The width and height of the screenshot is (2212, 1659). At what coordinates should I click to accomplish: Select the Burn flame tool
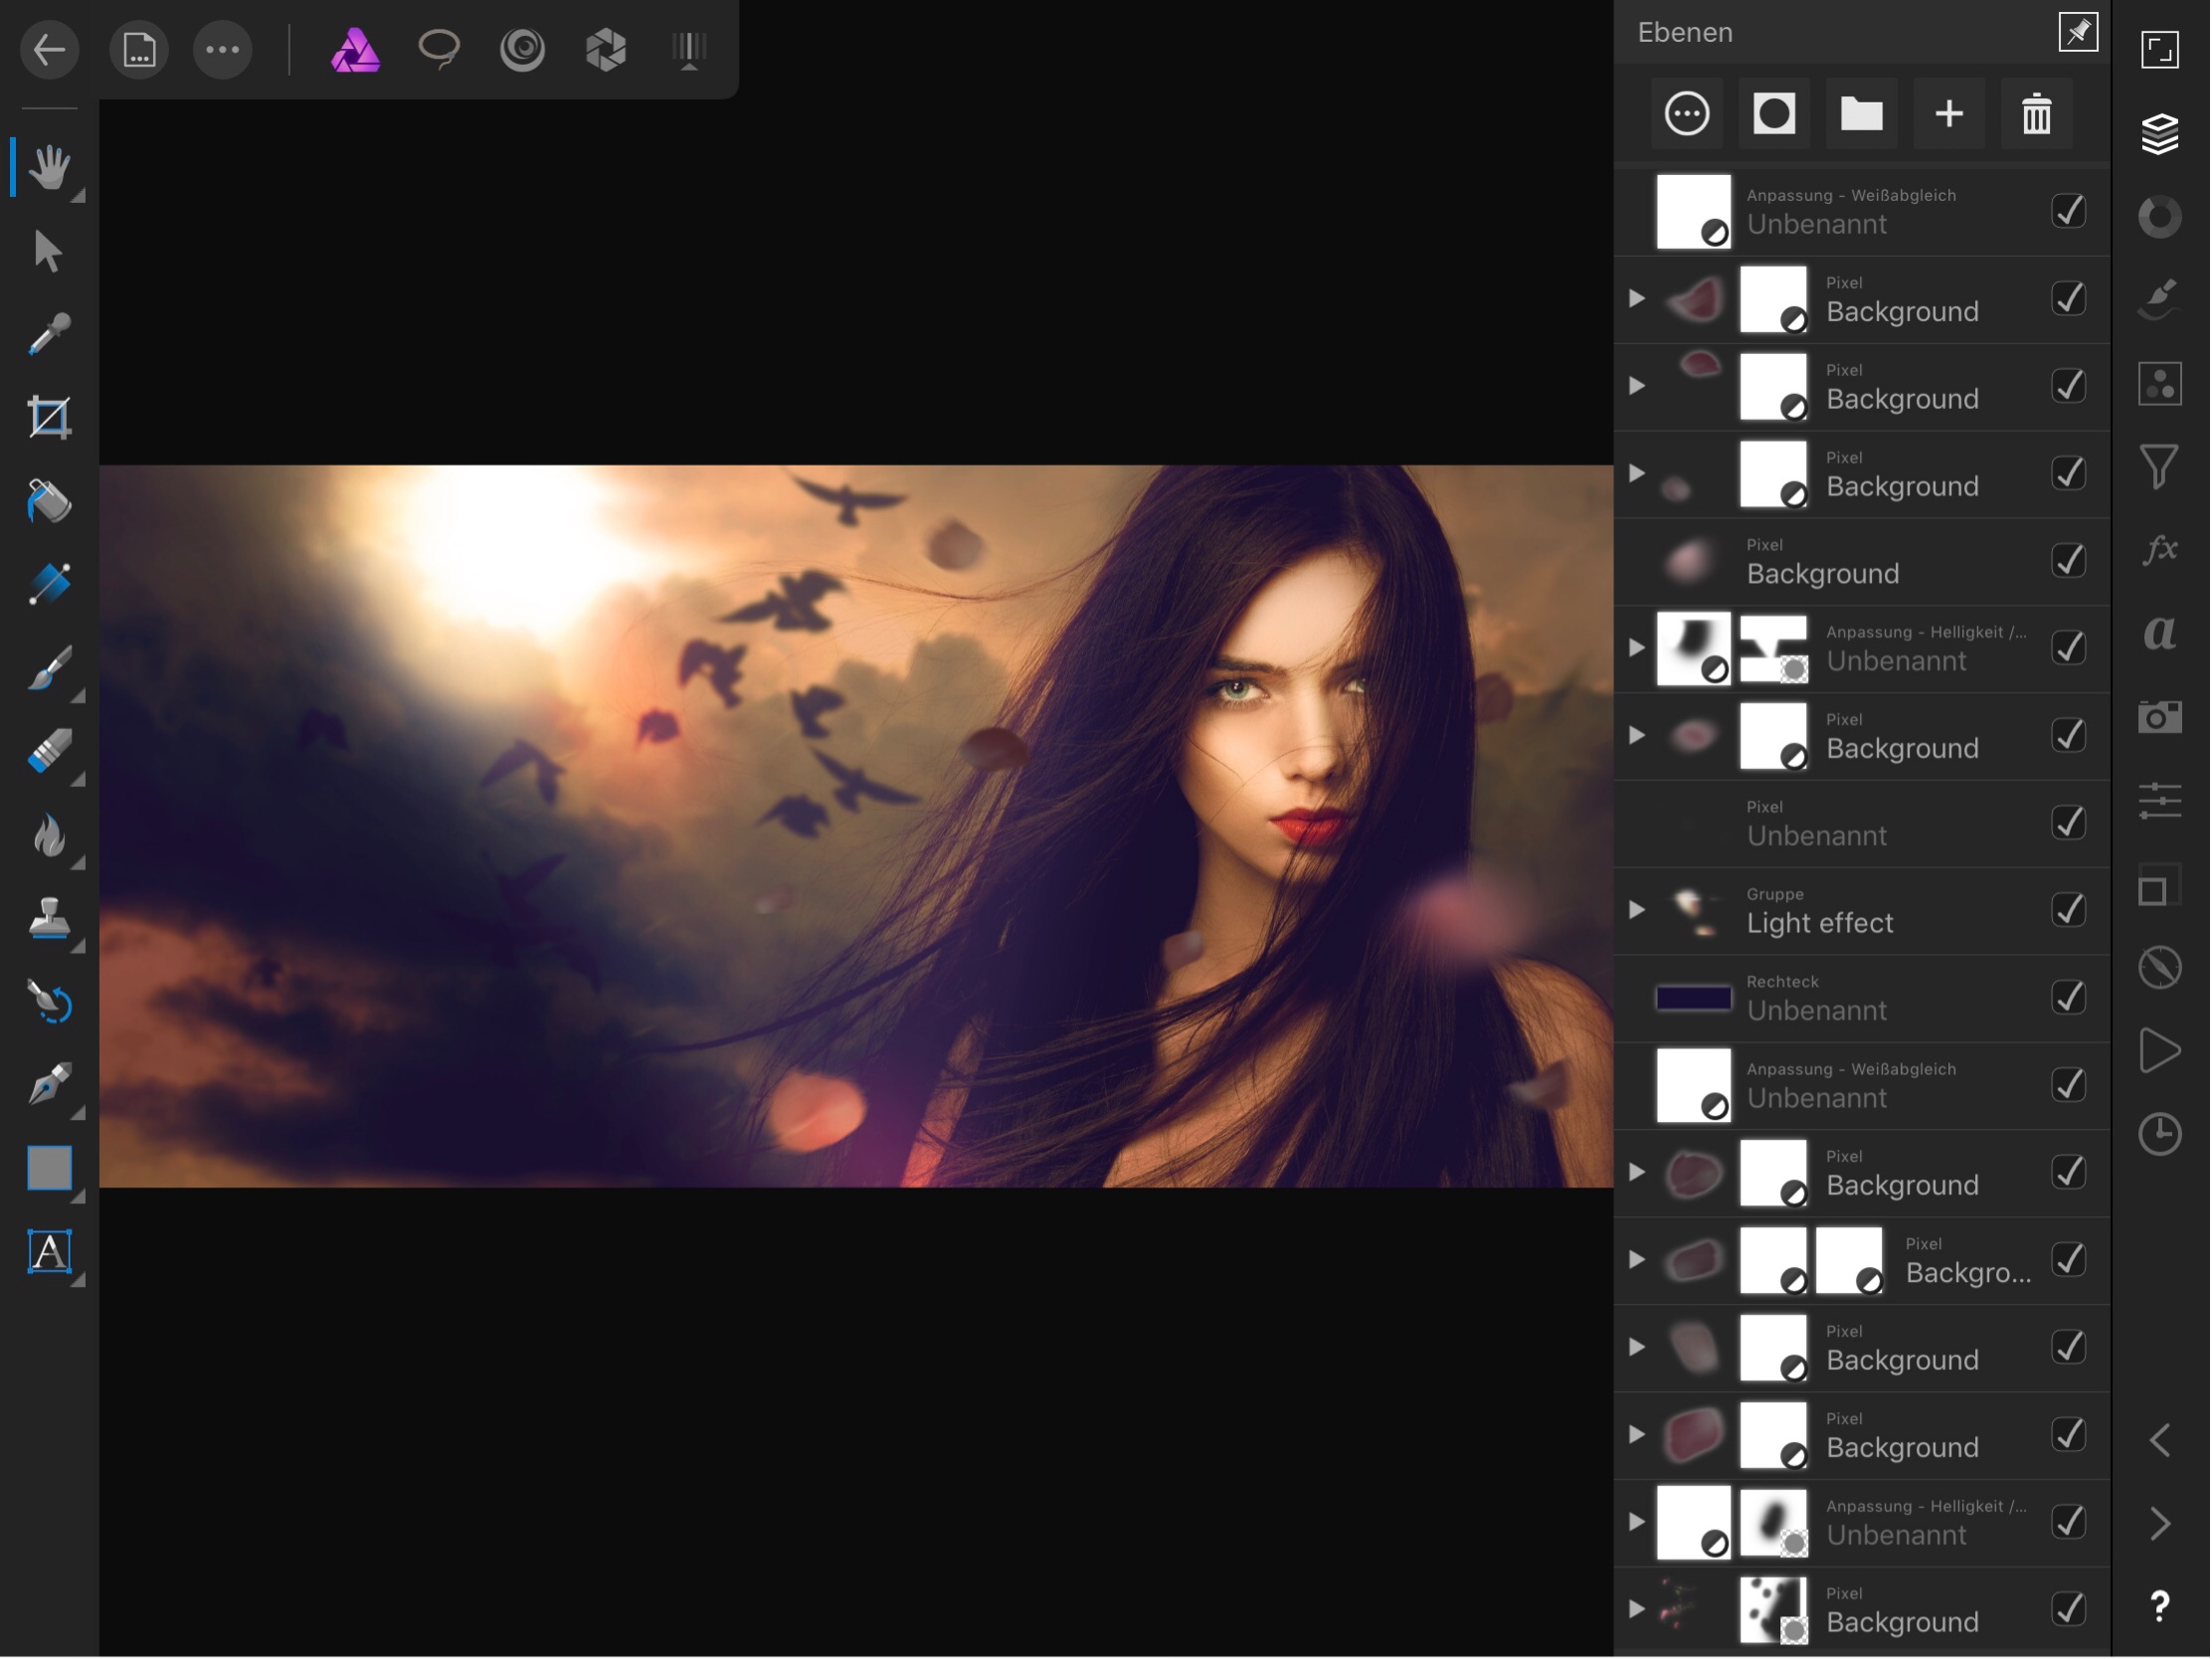pyautogui.click(x=48, y=835)
